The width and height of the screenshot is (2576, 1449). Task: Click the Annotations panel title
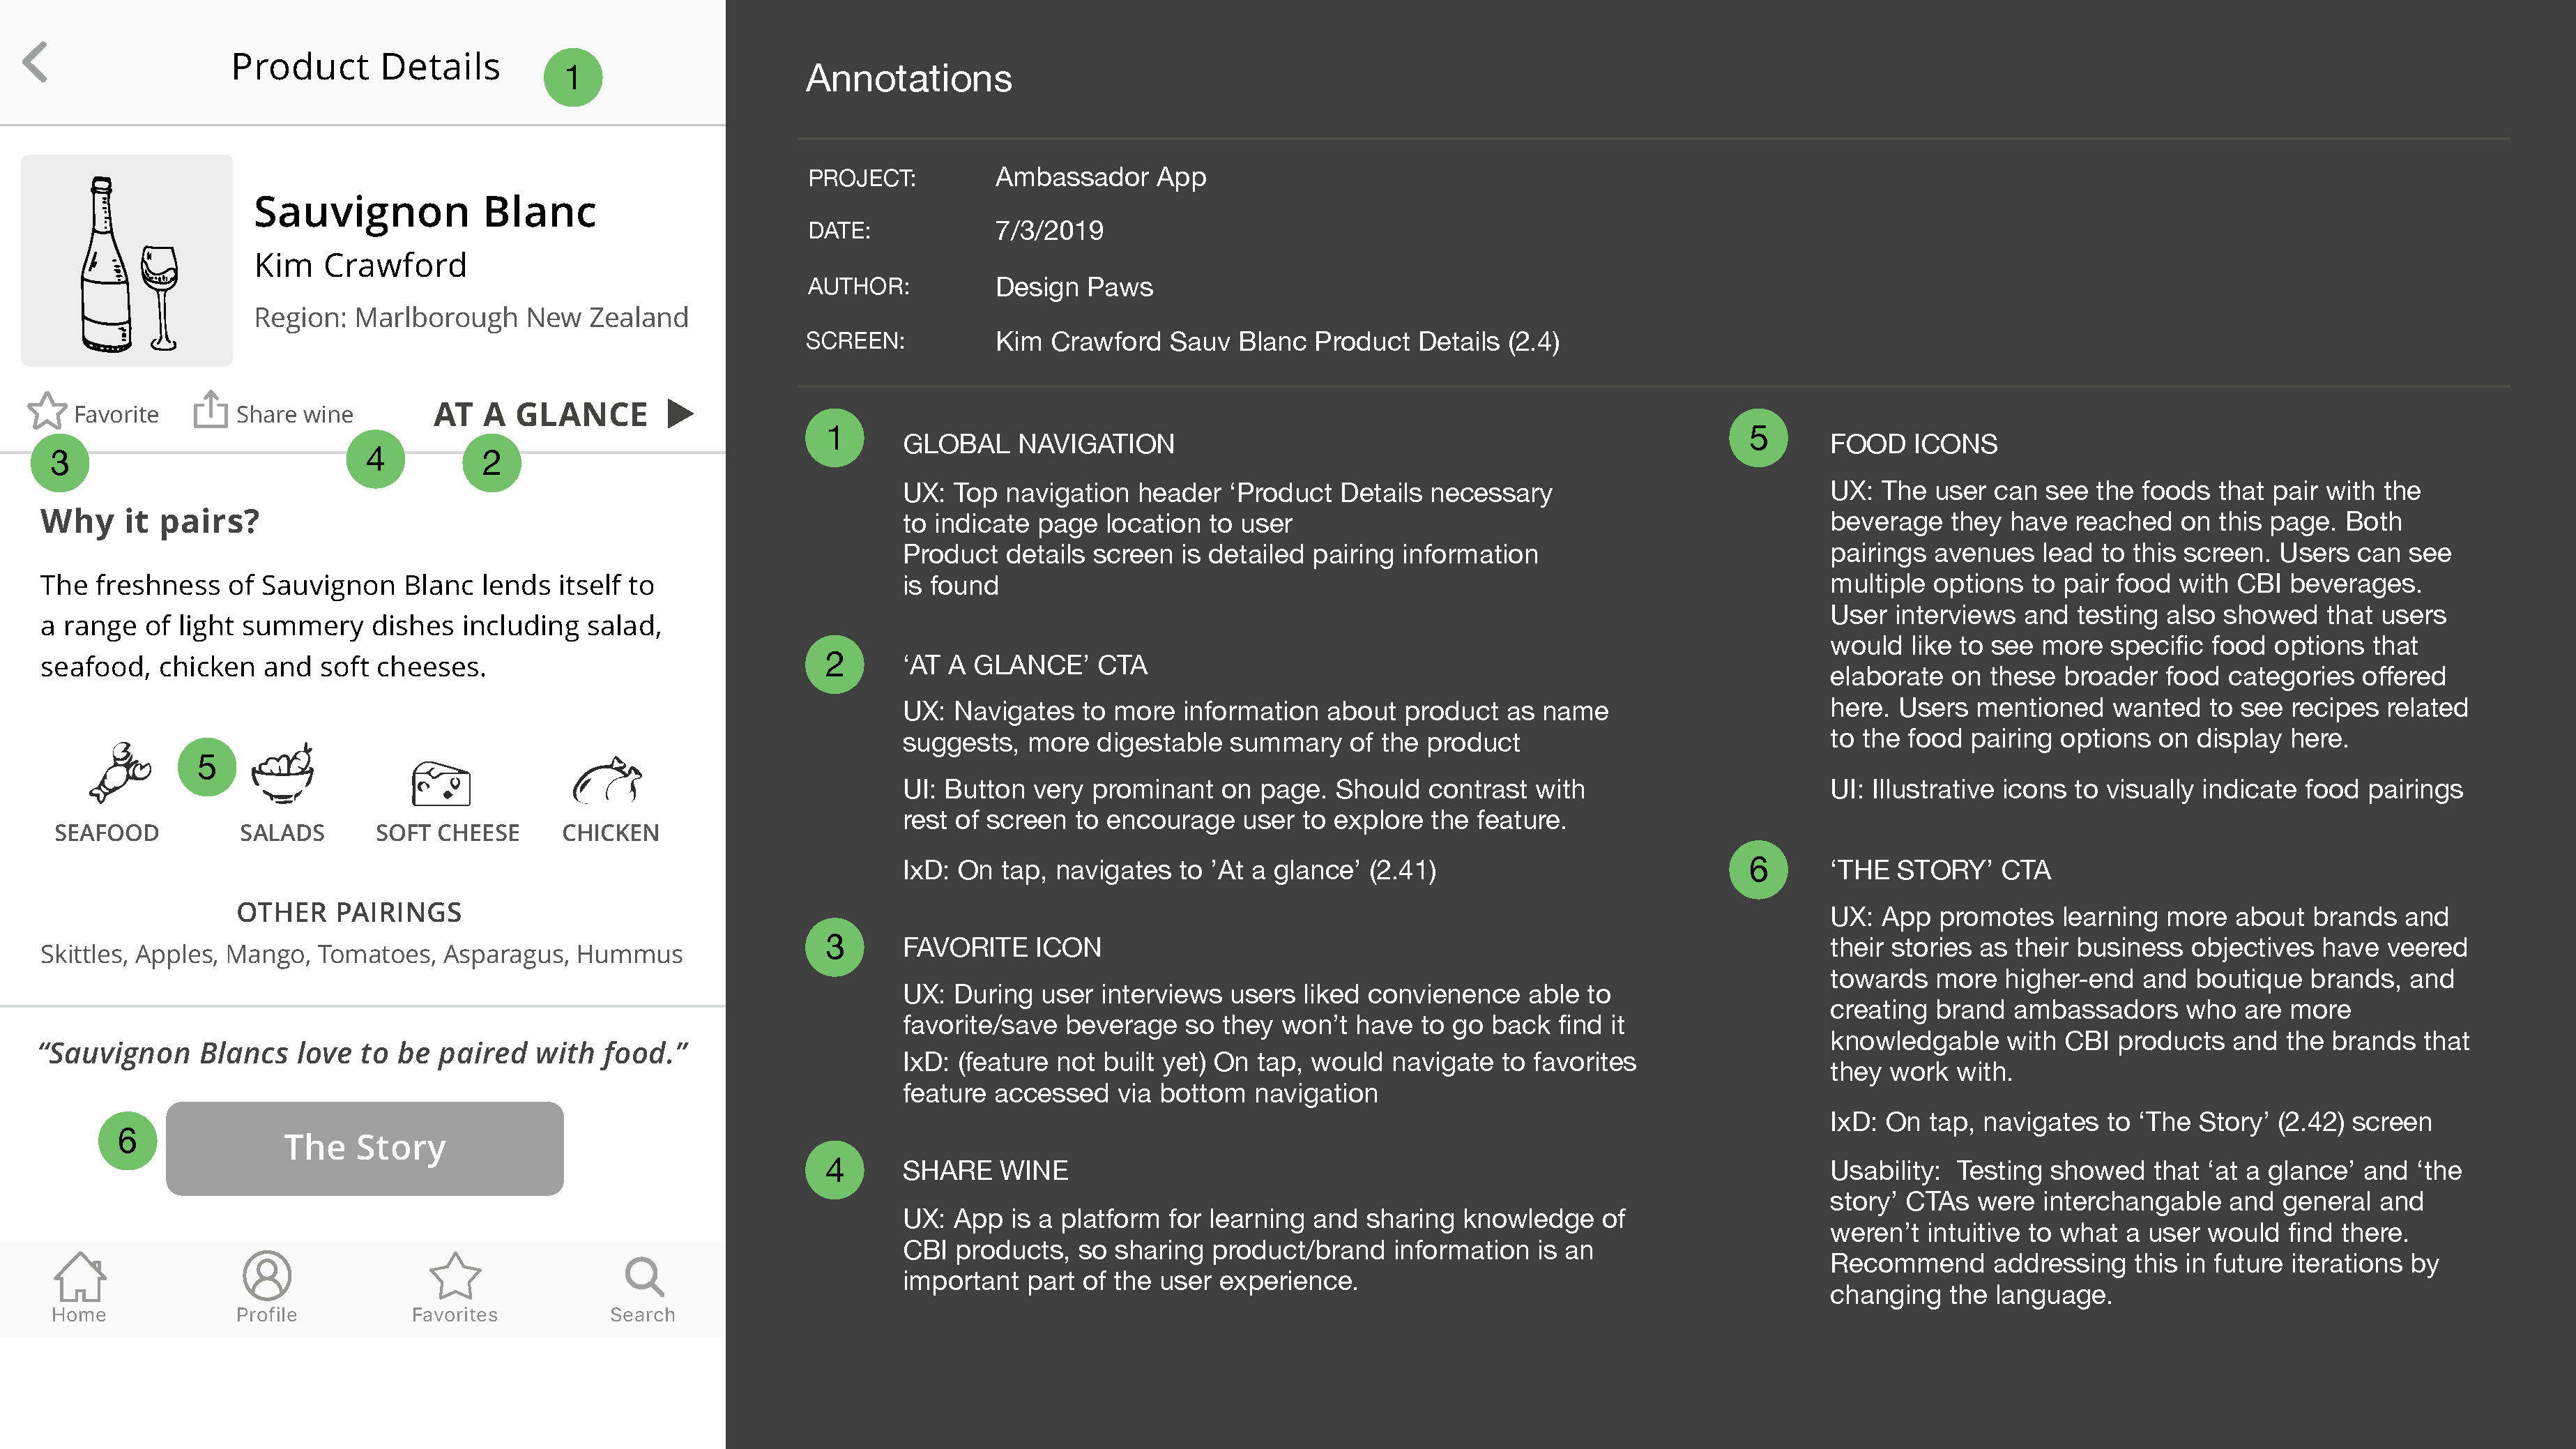(909, 78)
